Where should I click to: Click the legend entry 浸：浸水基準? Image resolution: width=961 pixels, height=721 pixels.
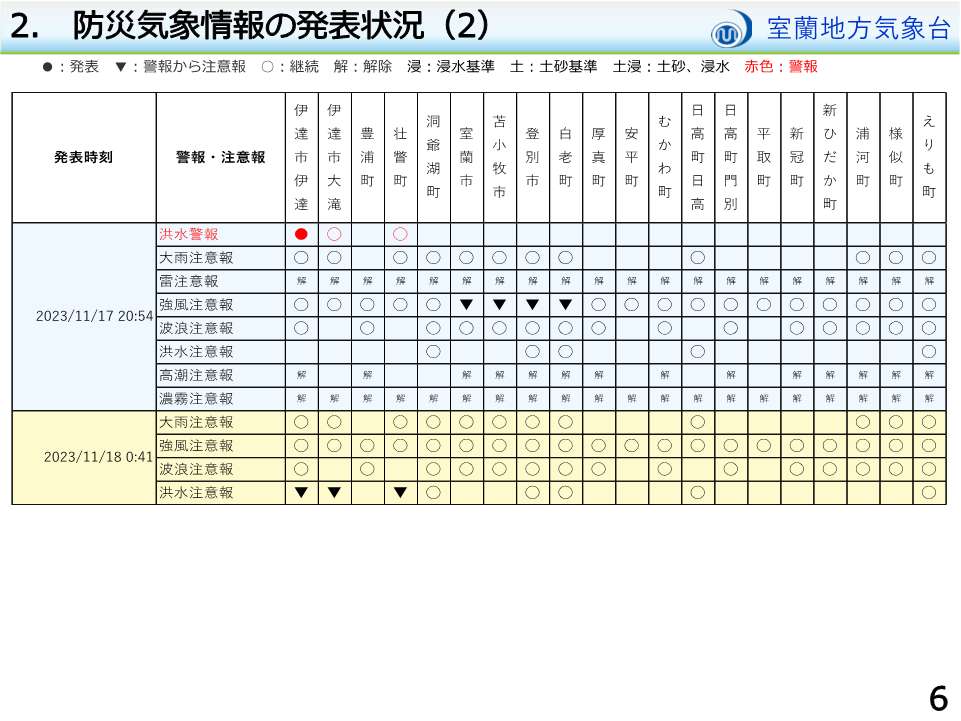point(450,66)
